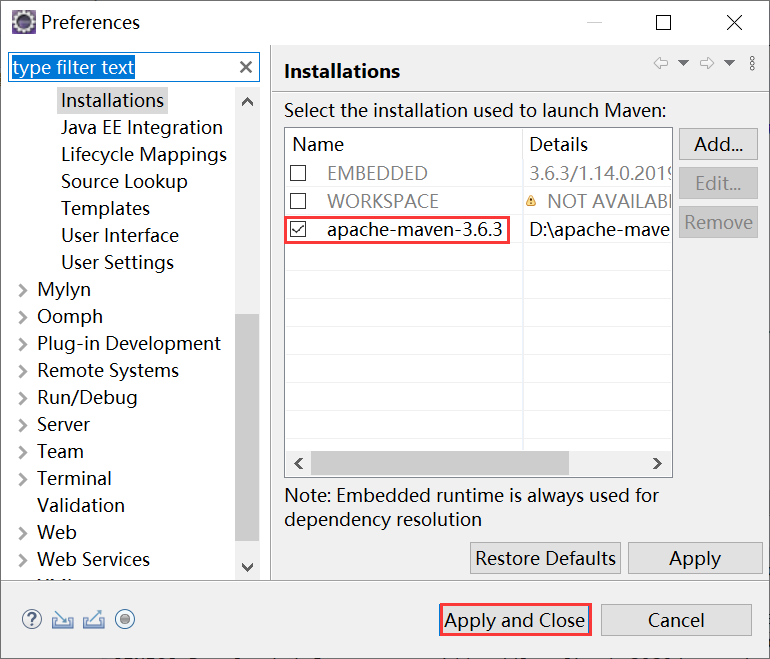Click the Cancel button
This screenshot has width=770, height=659.
pyautogui.click(x=676, y=620)
